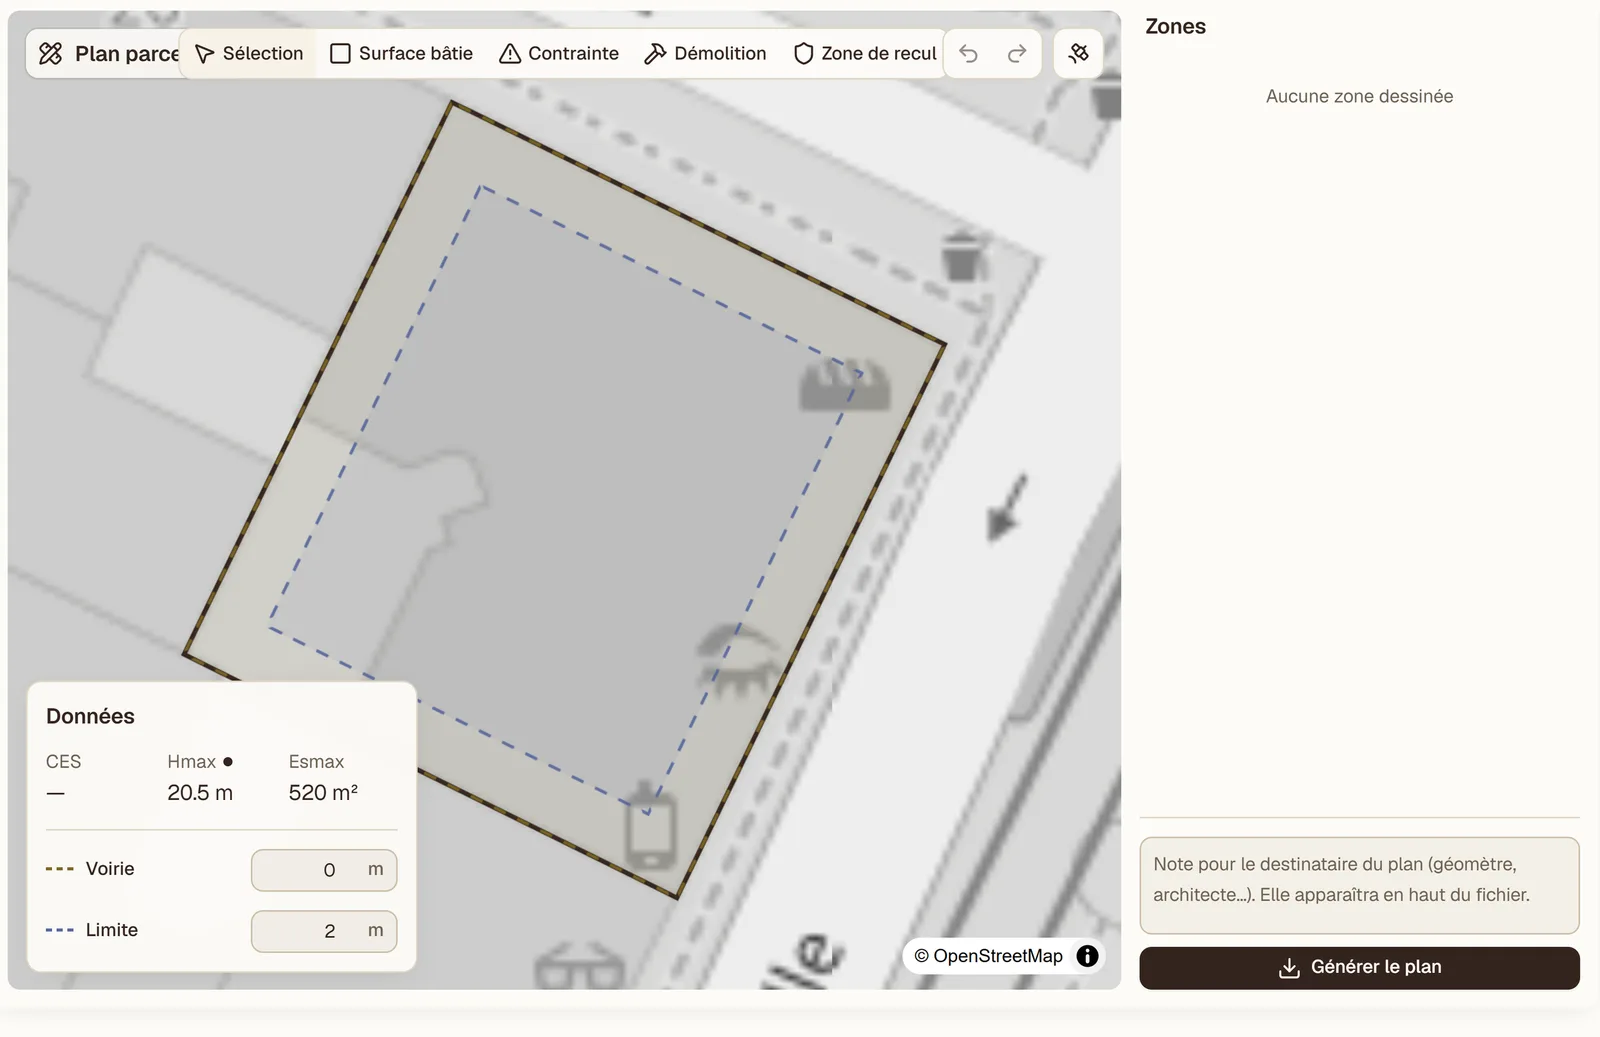Edit the Limite setback value field
Image resolution: width=1600 pixels, height=1037 pixels.
tap(324, 931)
